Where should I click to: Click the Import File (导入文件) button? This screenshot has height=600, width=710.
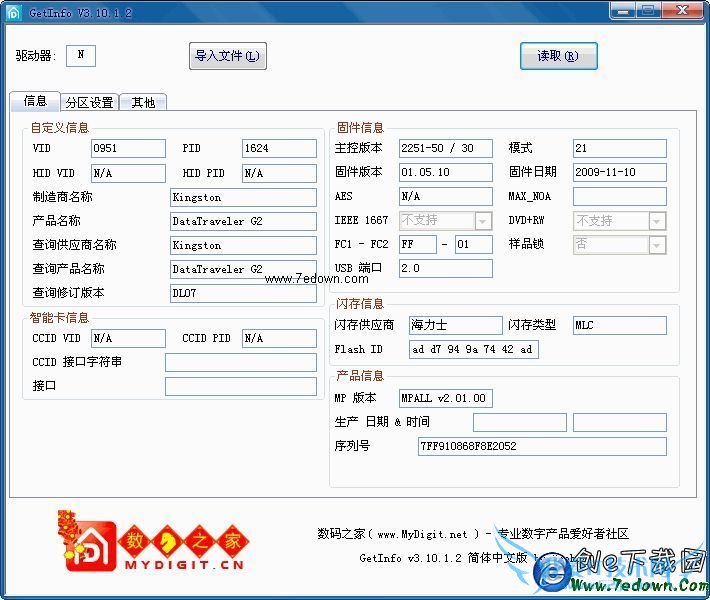tap(227, 56)
